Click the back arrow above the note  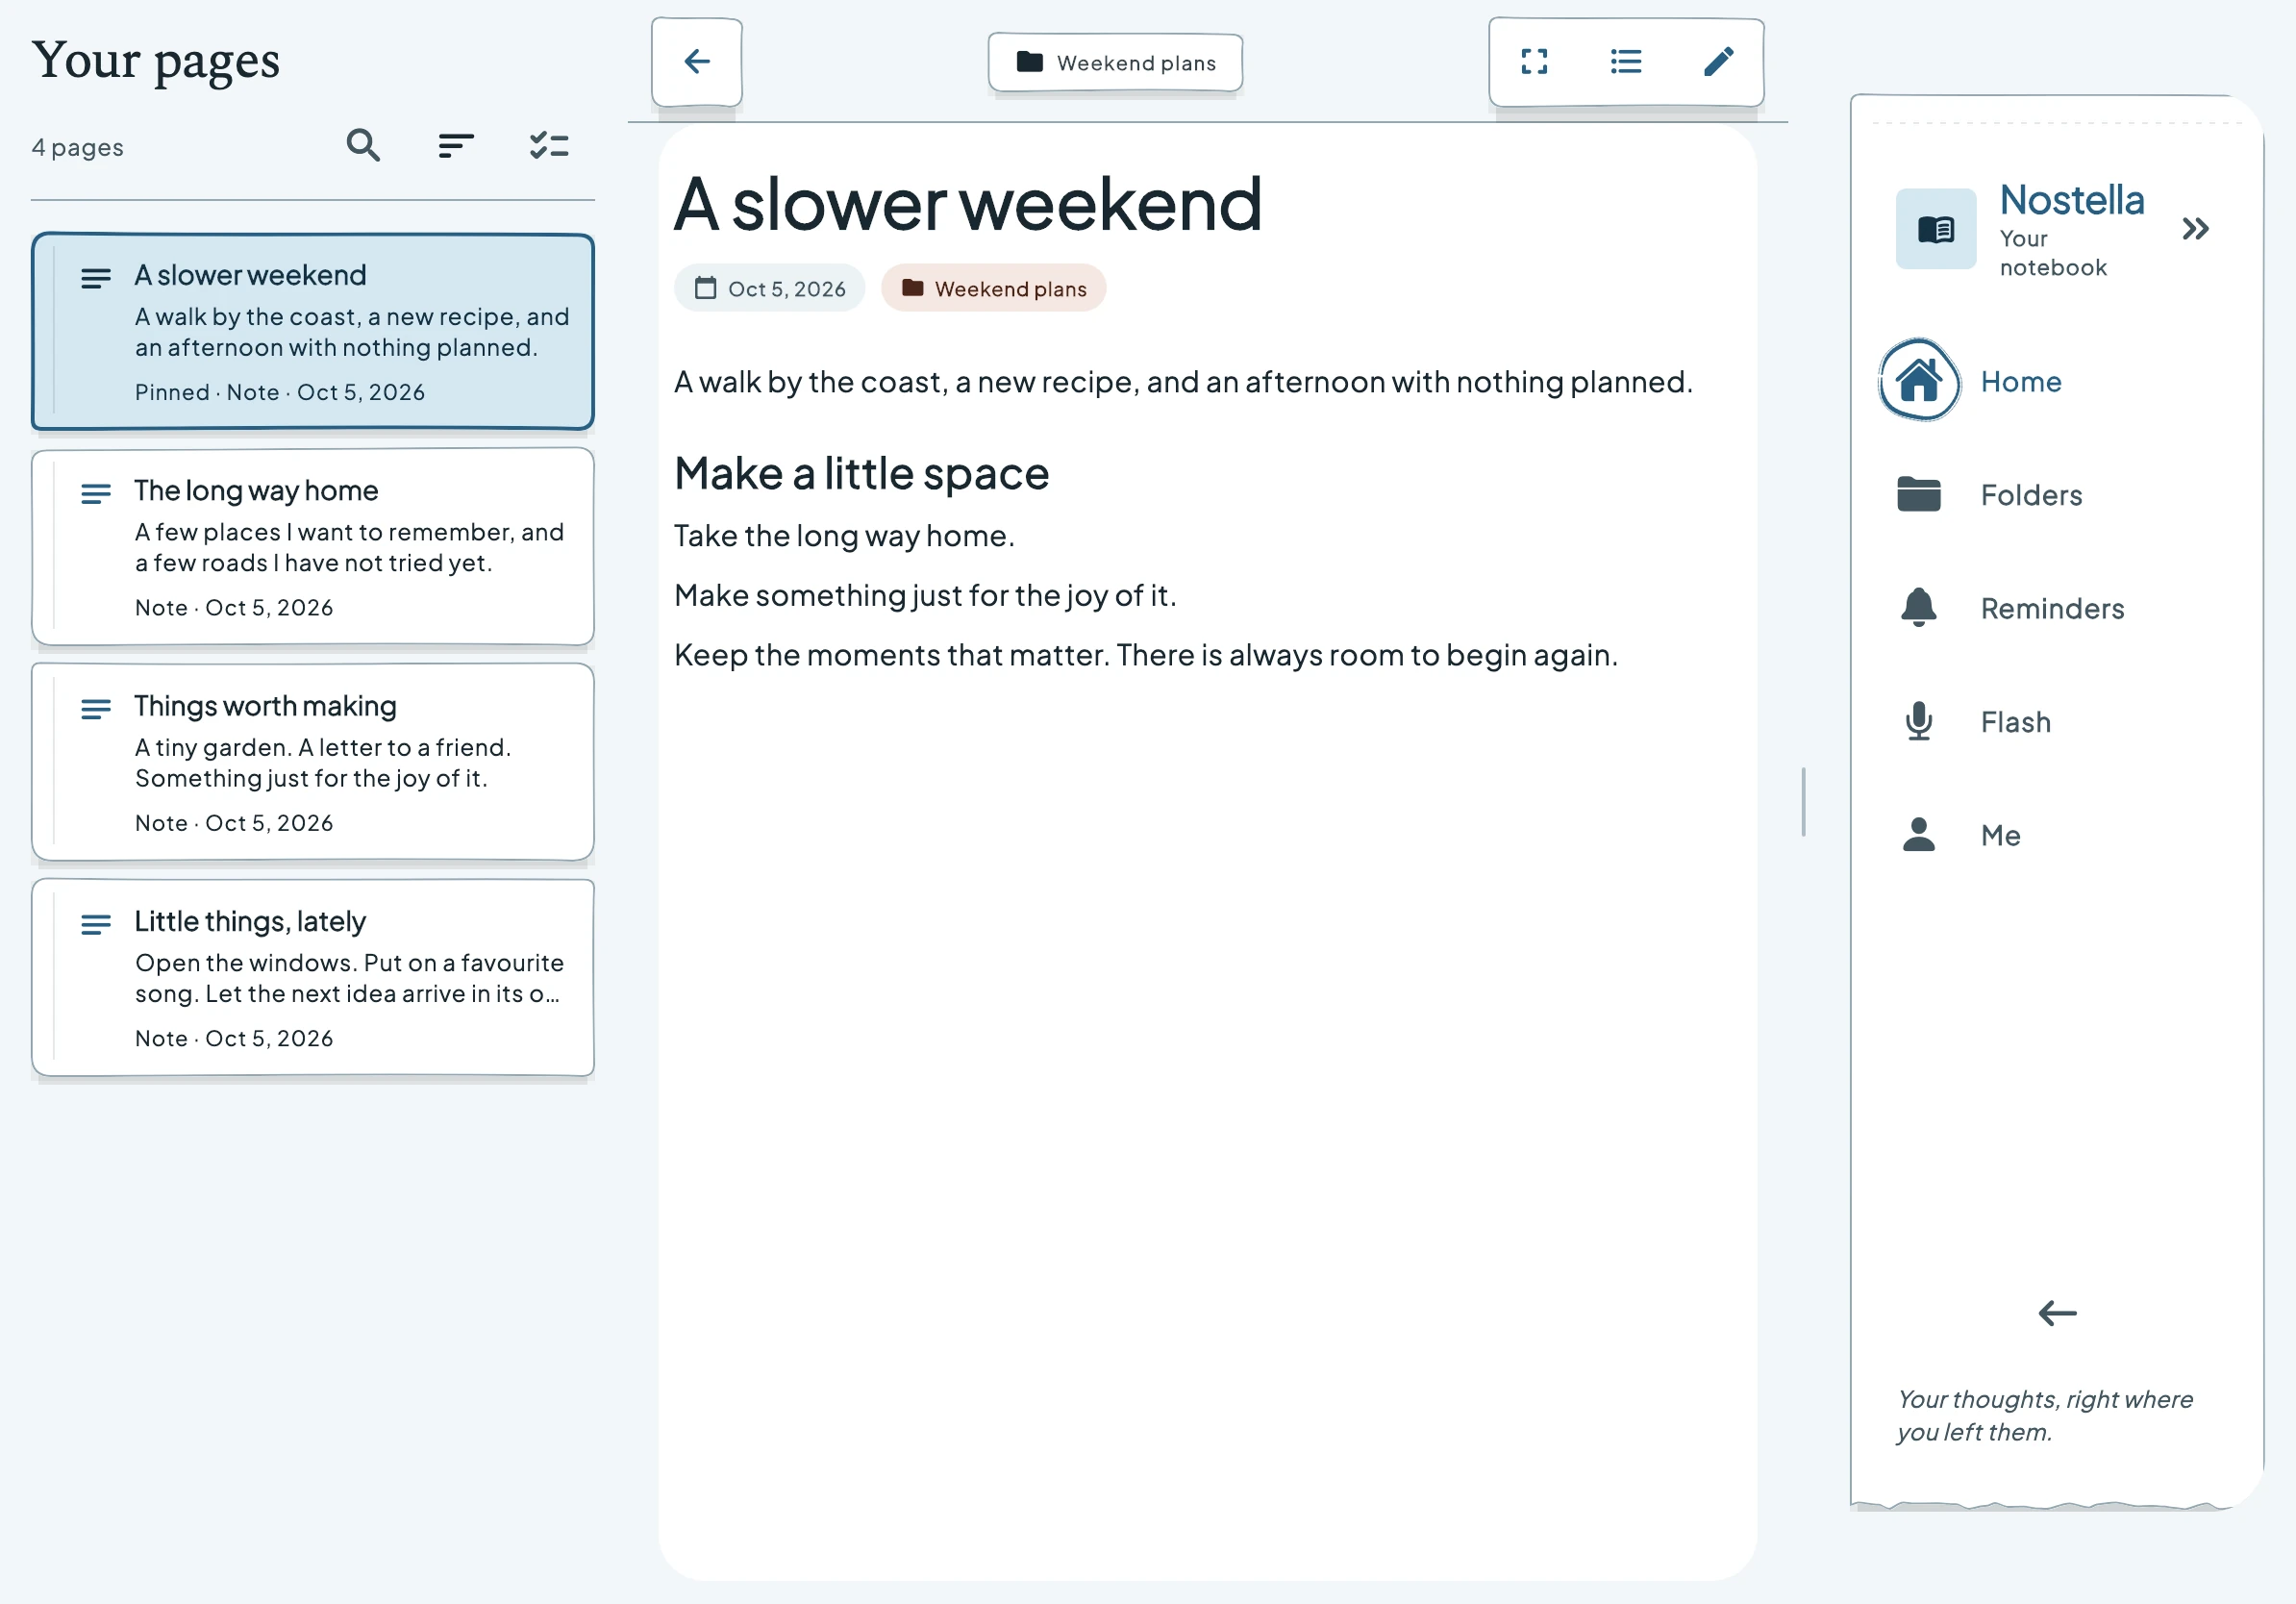coord(697,62)
